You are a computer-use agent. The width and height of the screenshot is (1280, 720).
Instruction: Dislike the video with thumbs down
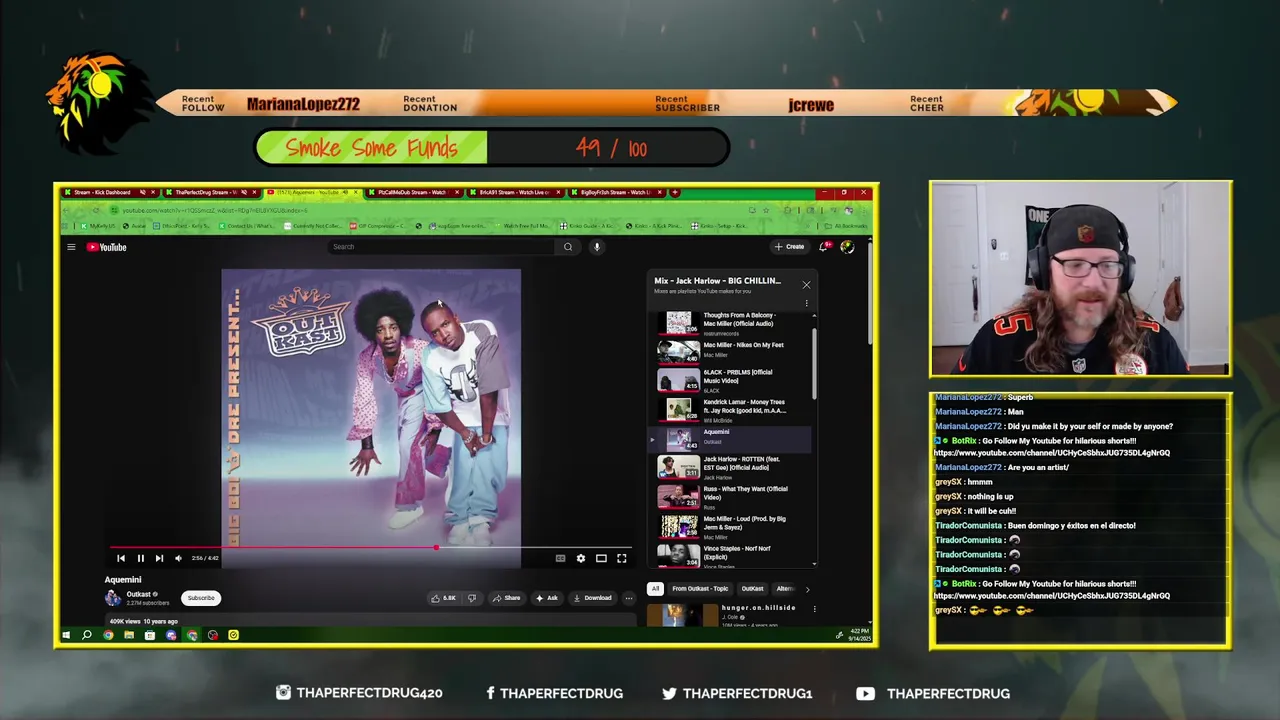coord(472,598)
